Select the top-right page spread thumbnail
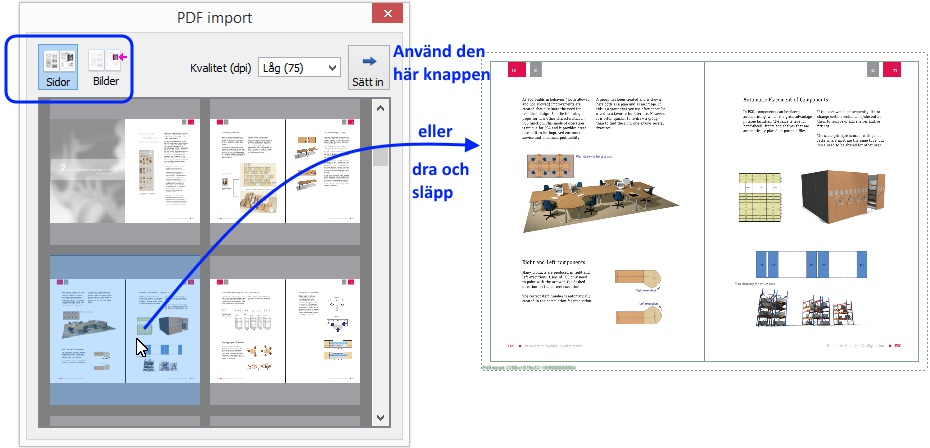This screenshot has width=930, height=448. pos(284,170)
